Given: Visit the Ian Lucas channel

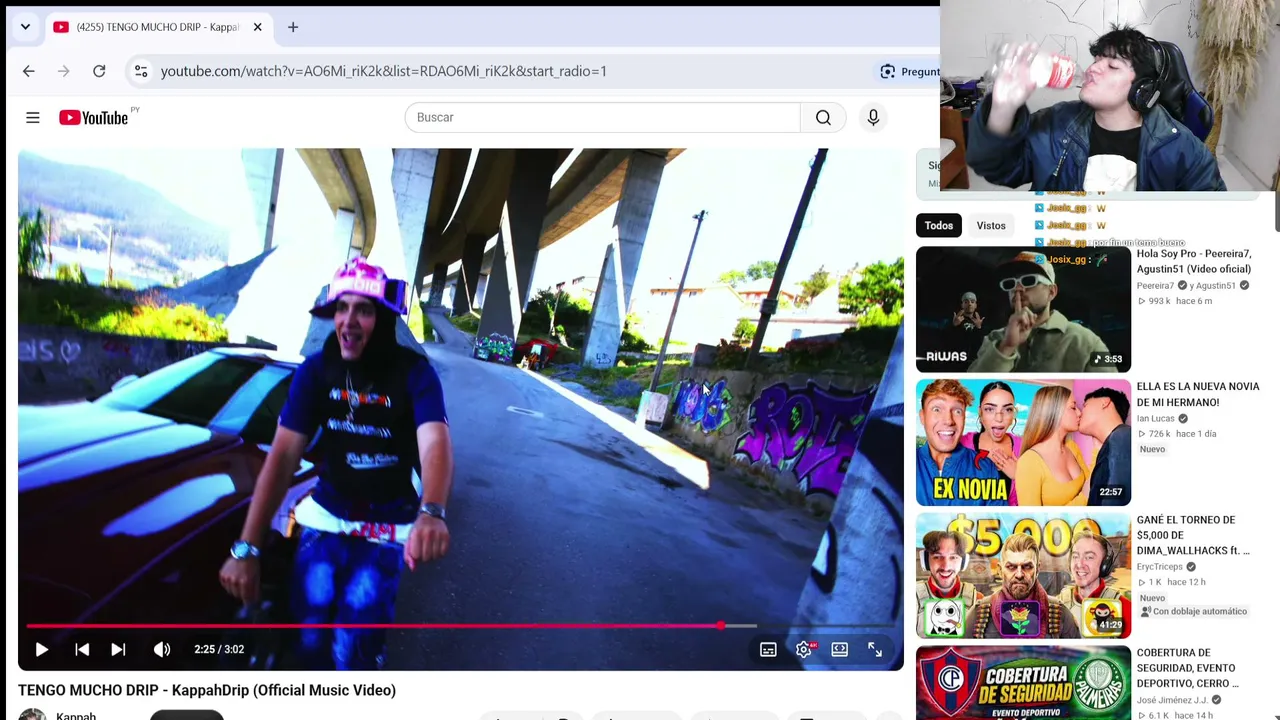Looking at the screenshot, I should (x=1156, y=419).
